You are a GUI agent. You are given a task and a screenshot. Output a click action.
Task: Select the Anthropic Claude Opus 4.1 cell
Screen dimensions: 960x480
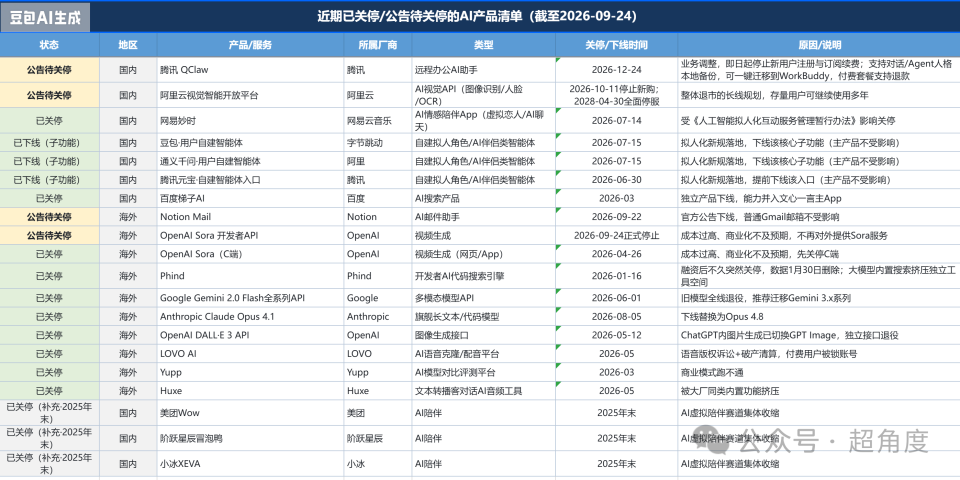click(x=250, y=317)
